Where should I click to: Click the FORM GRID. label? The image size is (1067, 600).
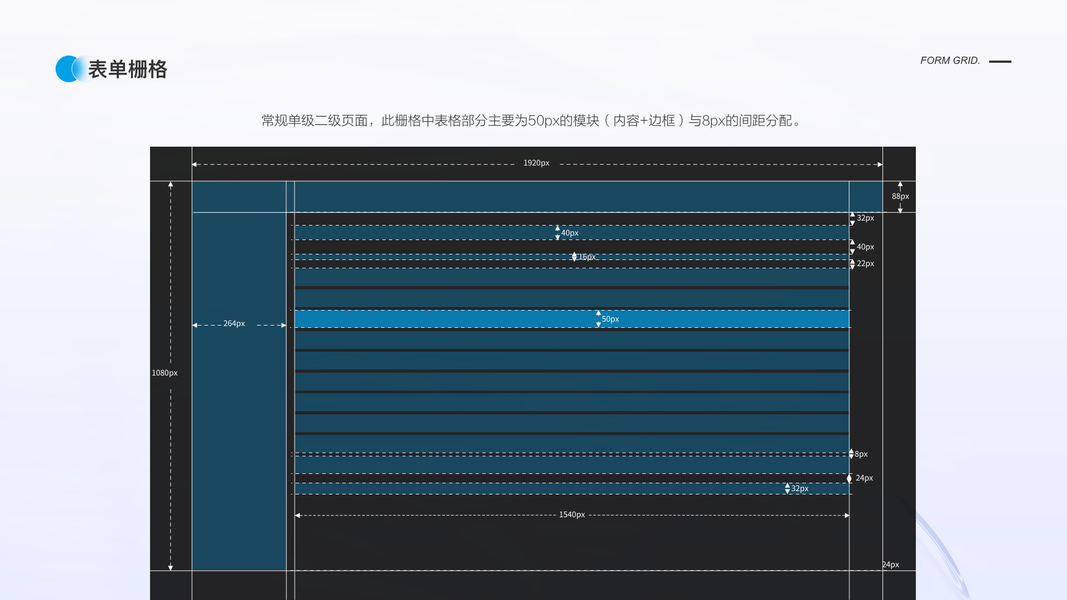point(950,61)
